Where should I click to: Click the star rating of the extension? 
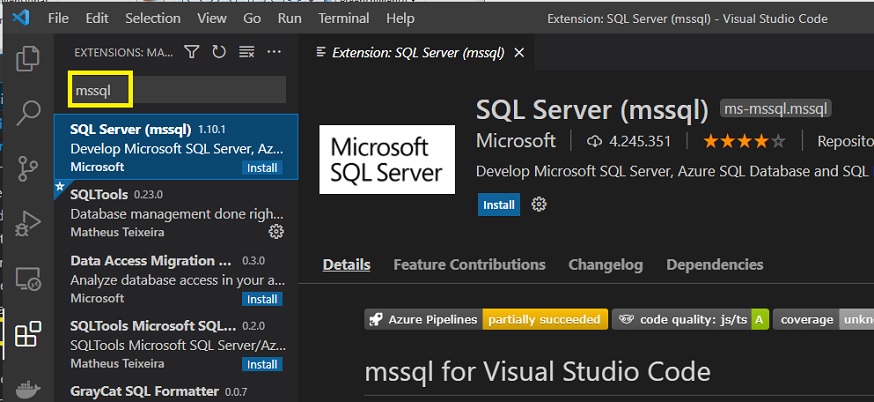click(744, 142)
